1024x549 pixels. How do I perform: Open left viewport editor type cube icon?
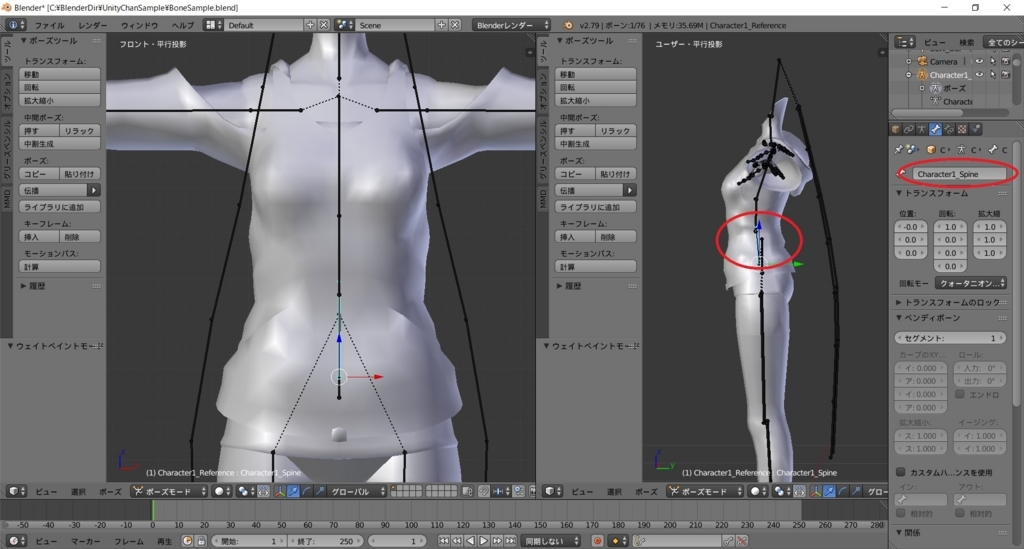click(16, 492)
